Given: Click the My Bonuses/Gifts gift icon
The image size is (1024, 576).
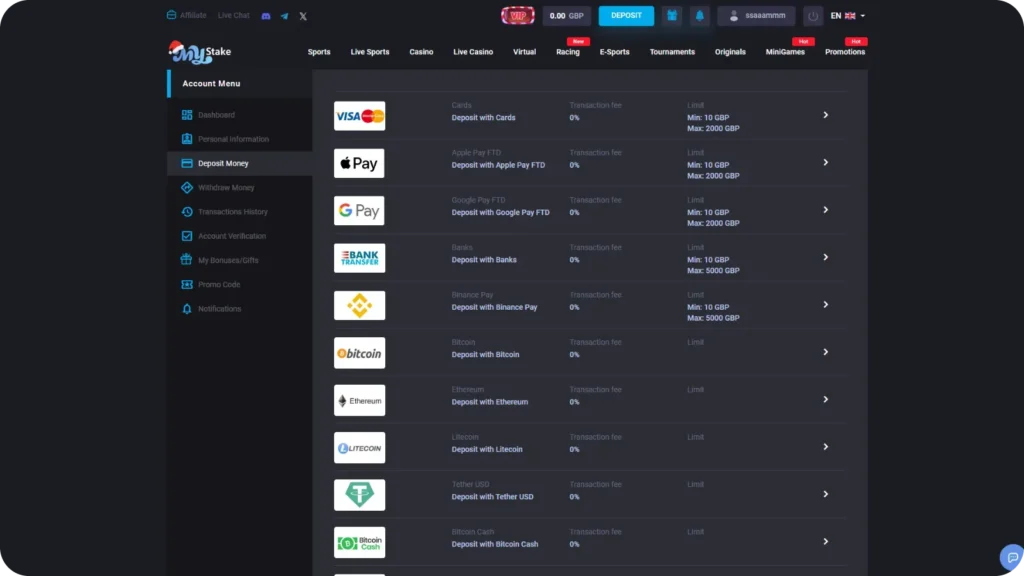Looking at the screenshot, I should (187, 260).
